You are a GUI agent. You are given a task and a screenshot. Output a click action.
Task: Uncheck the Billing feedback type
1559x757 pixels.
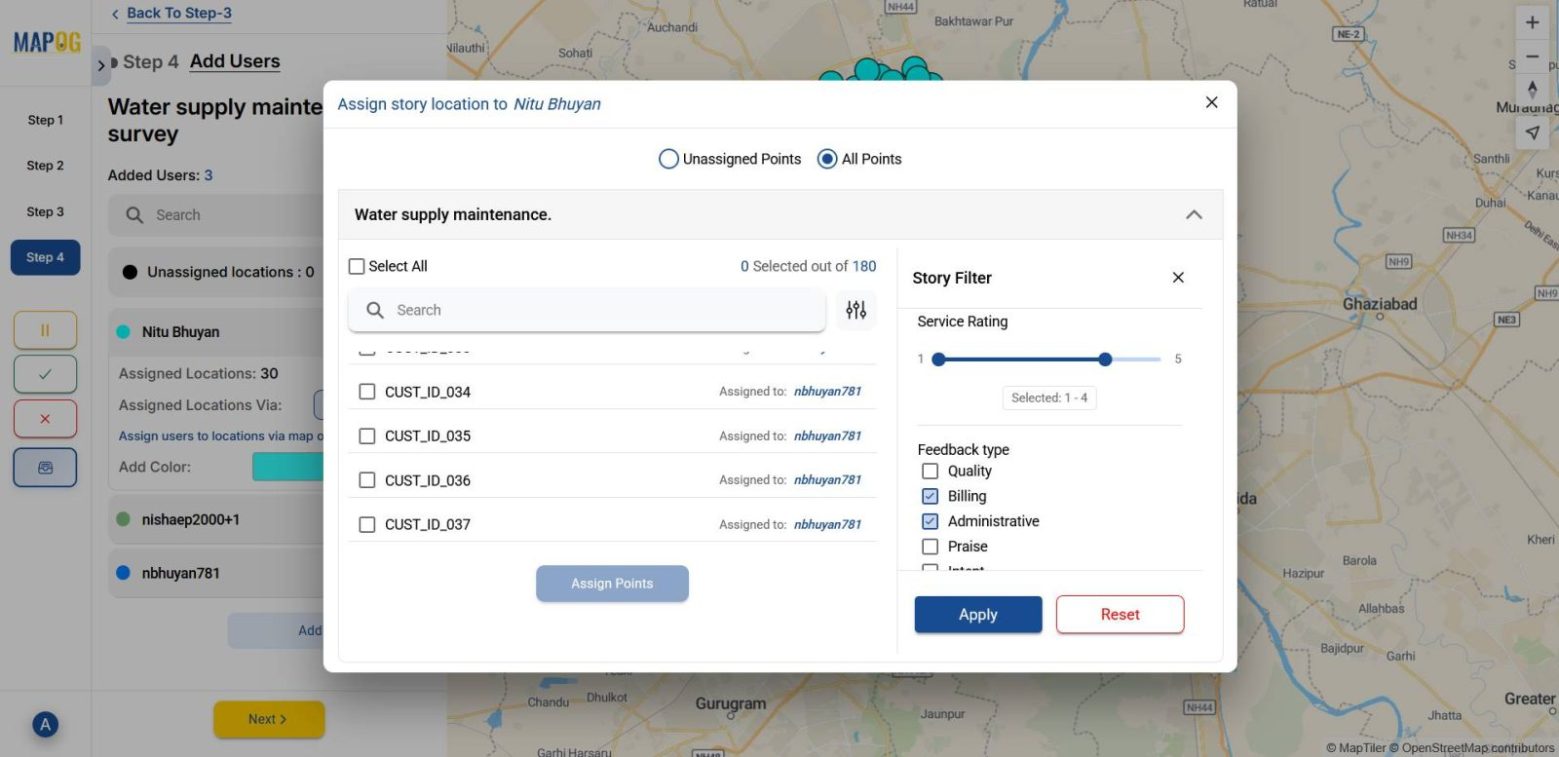tap(930, 496)
